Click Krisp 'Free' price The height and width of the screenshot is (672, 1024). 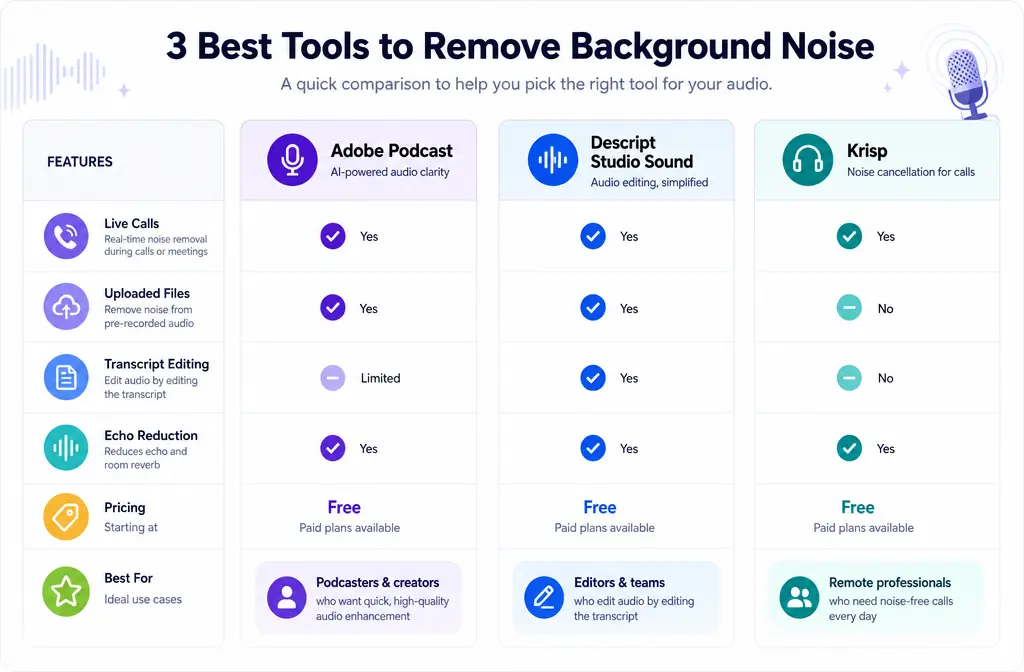[857, 507]
